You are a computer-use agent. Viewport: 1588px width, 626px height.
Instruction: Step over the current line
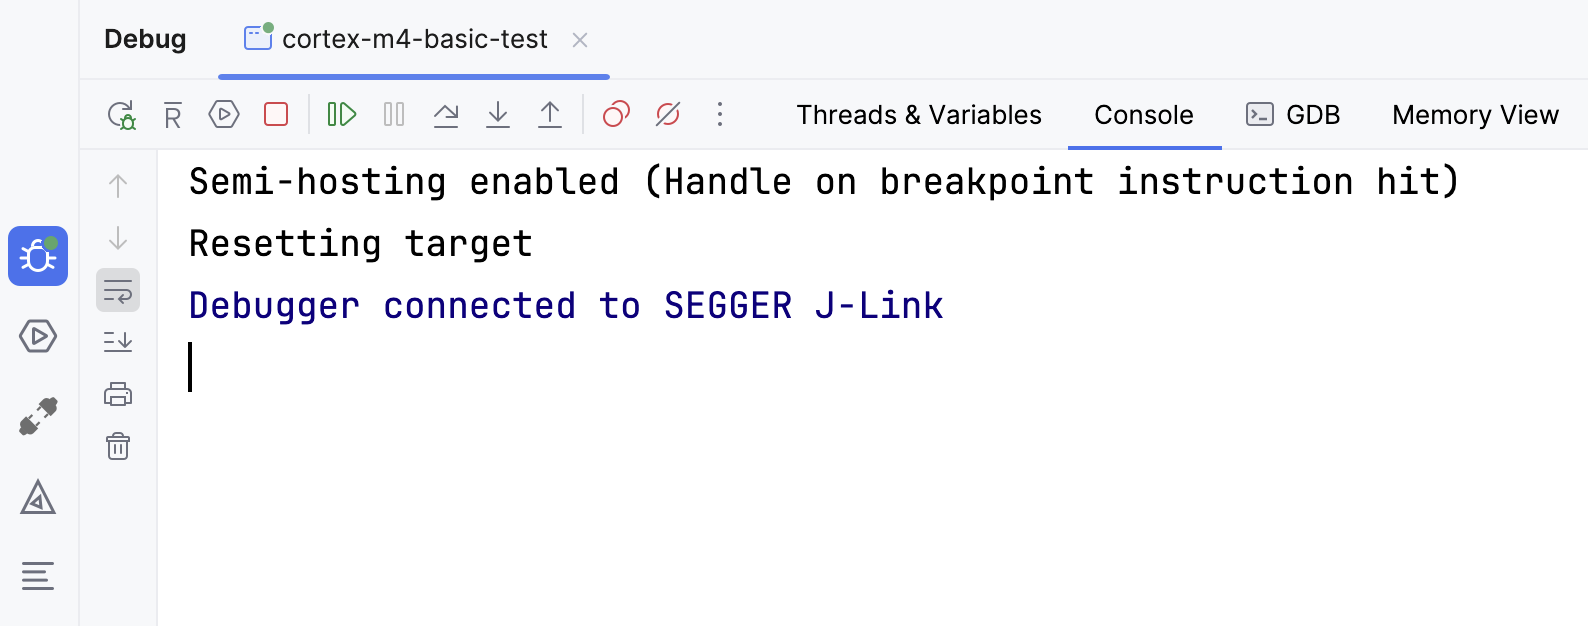(447, 114)
